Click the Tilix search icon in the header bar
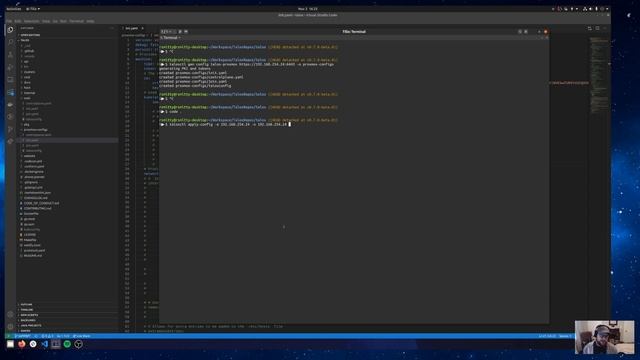640x360 pixels. point(520,31)
